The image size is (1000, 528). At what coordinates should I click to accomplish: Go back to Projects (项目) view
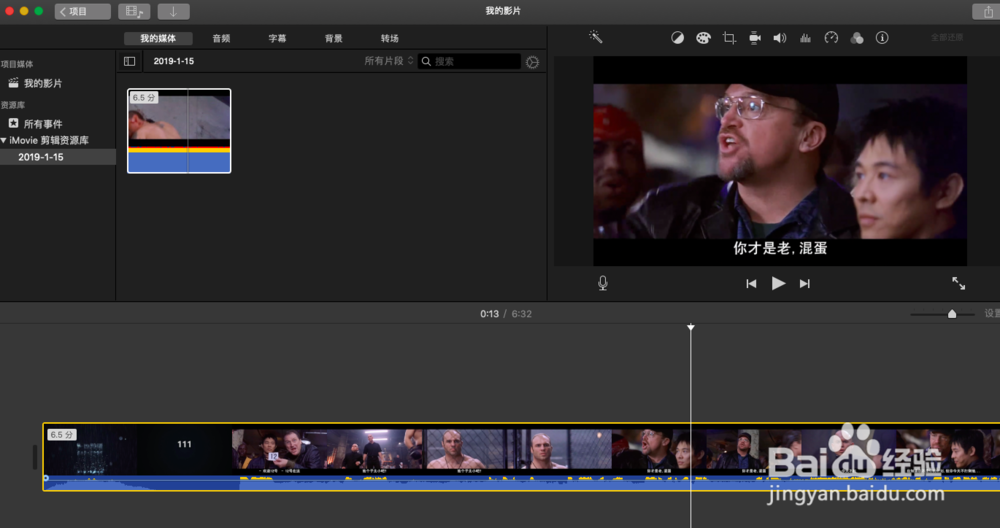tap(82, 11)
